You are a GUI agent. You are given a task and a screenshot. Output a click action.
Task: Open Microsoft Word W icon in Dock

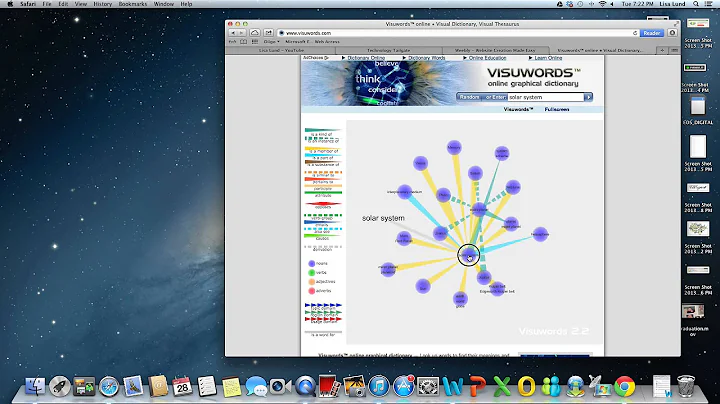(452, 386)
